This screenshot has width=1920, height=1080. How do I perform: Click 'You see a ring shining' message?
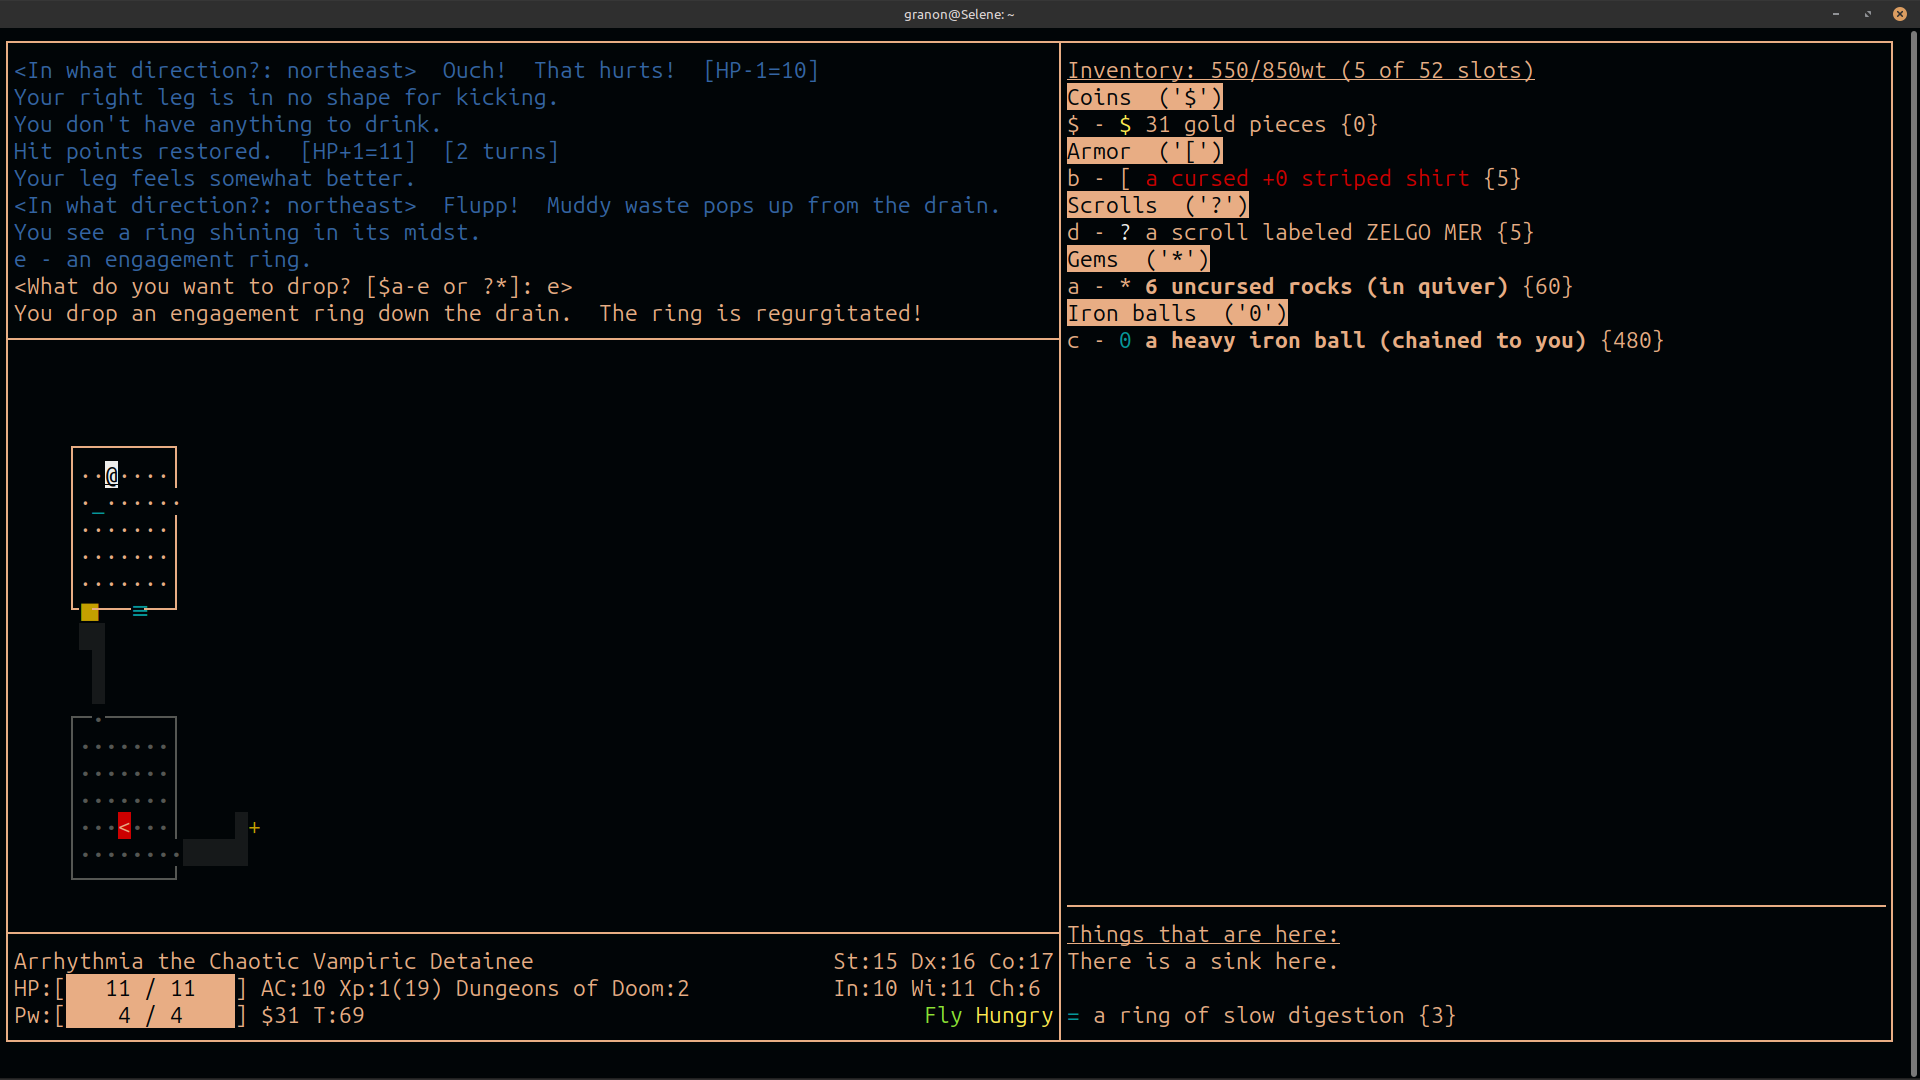tap(247, 233)
